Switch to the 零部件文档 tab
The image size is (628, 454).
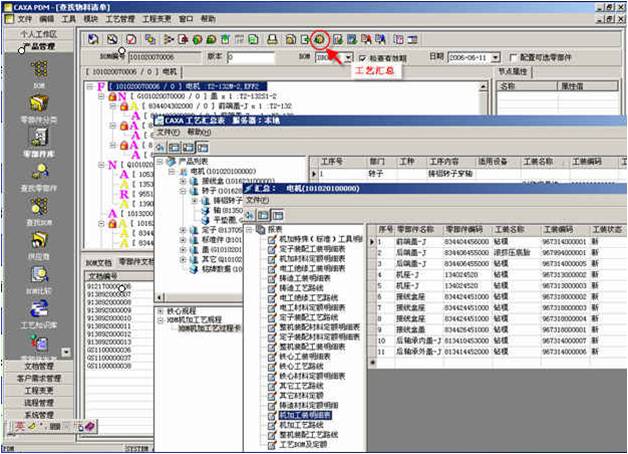pos(135,261)
